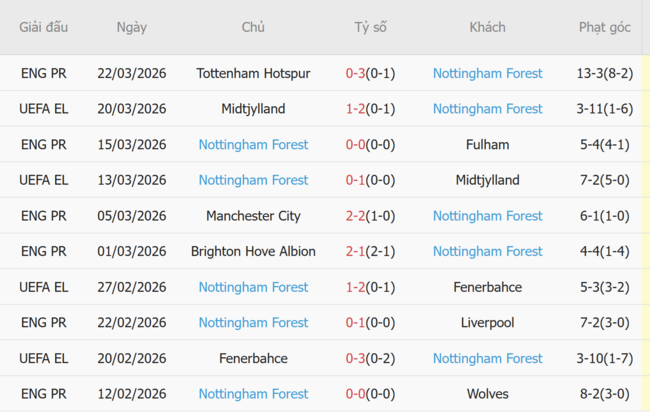Image resolution: width=650 pixels, height=416 pixels.
Task: Select the Tỷ số column header
Action: 370,27
